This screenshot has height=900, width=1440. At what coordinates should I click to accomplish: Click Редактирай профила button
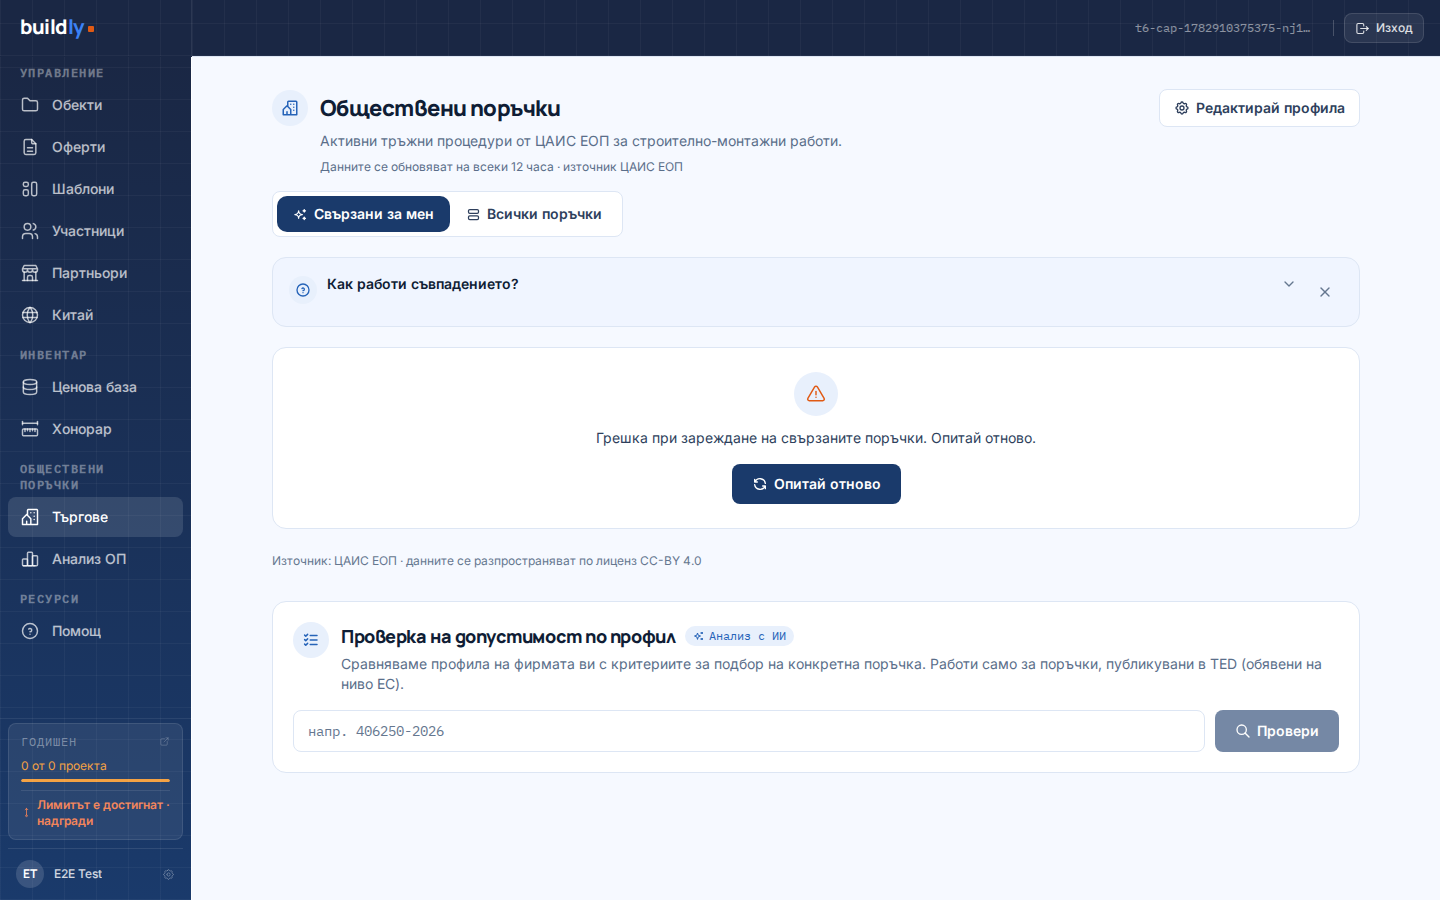point(1259,108)
